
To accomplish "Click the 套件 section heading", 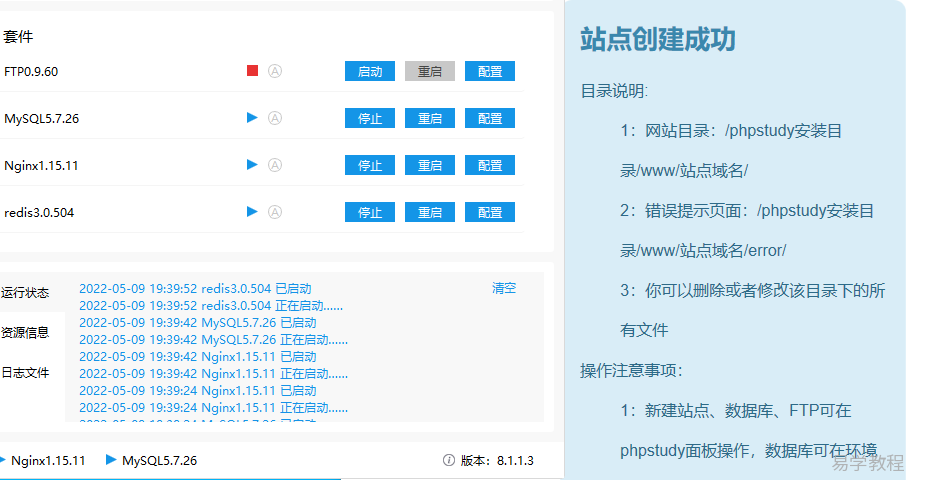I will tap(18, 37).
